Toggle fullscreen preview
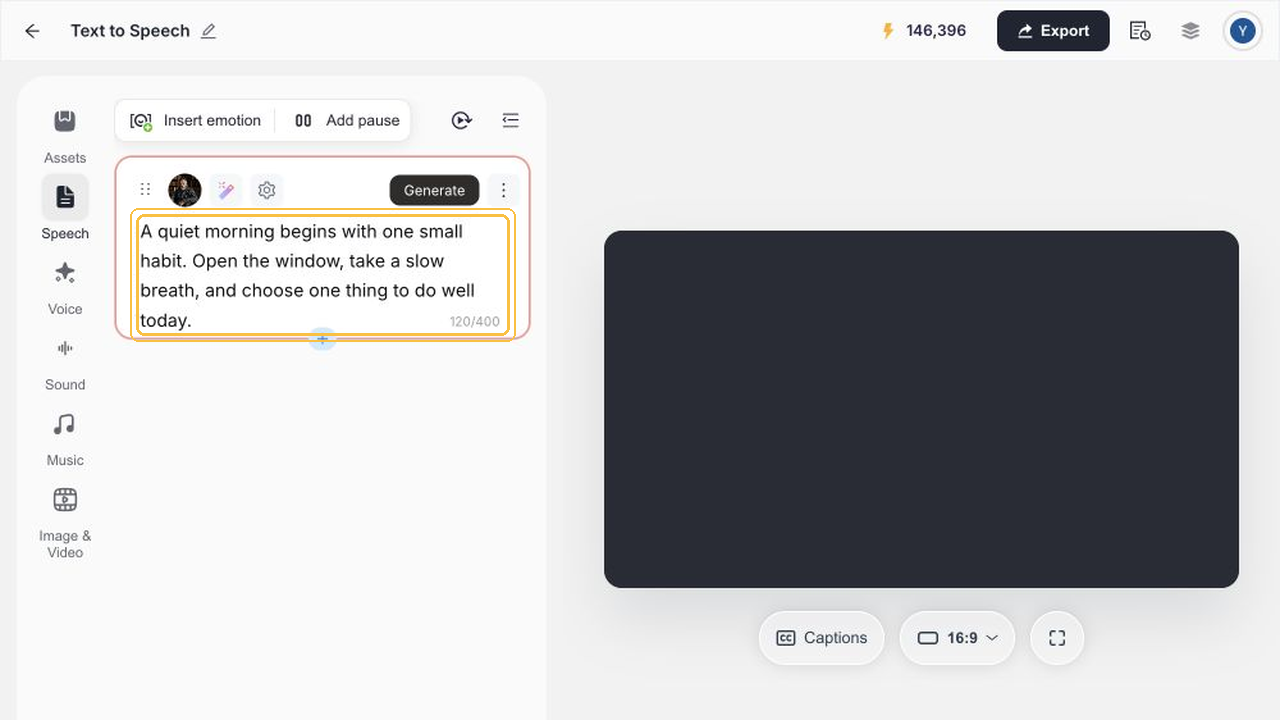The width and height of the screenshot is (1280, 720). (x=1057, y=638)
